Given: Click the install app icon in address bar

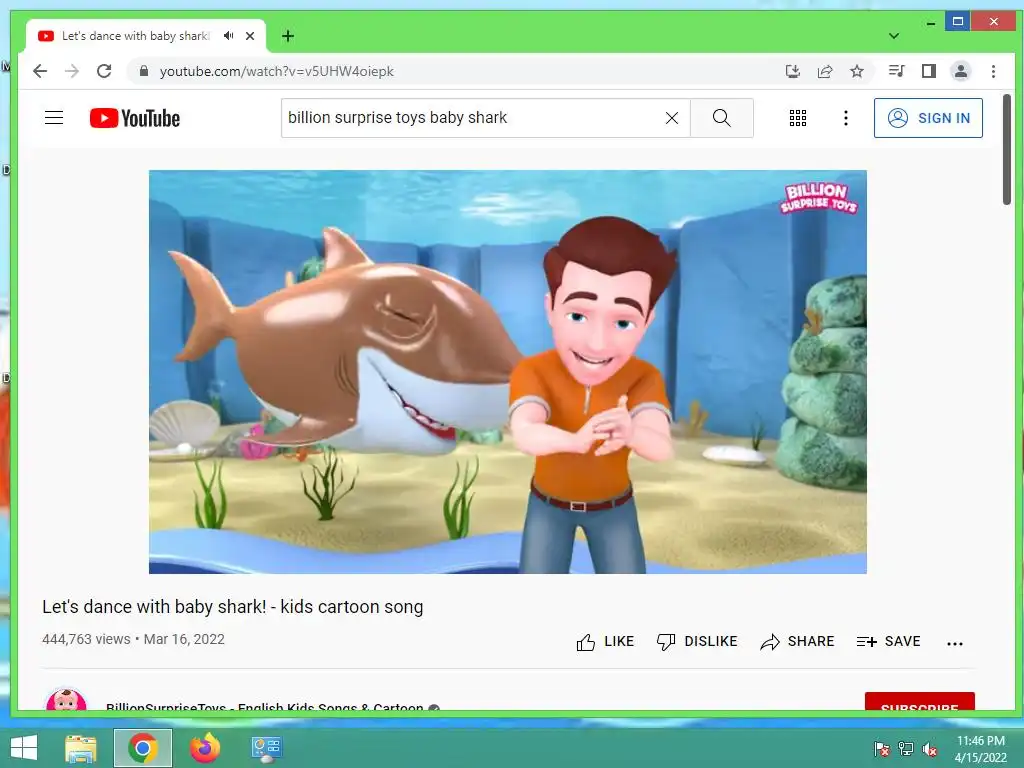Looking at the screenshot, I should (x=793, y=71).
